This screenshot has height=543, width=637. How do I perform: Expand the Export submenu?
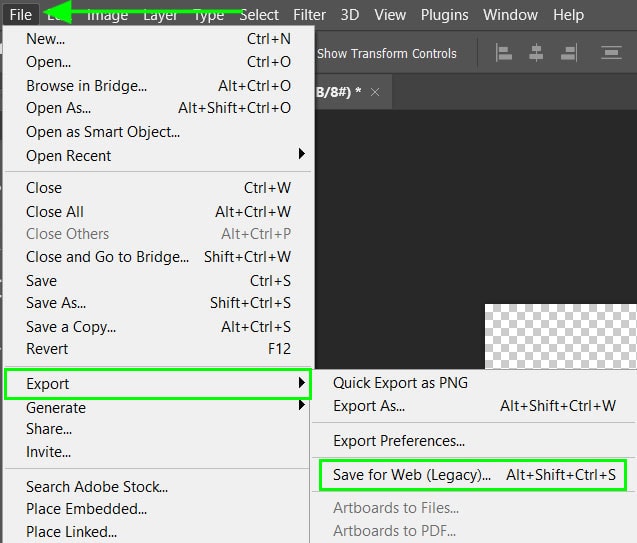158,384
